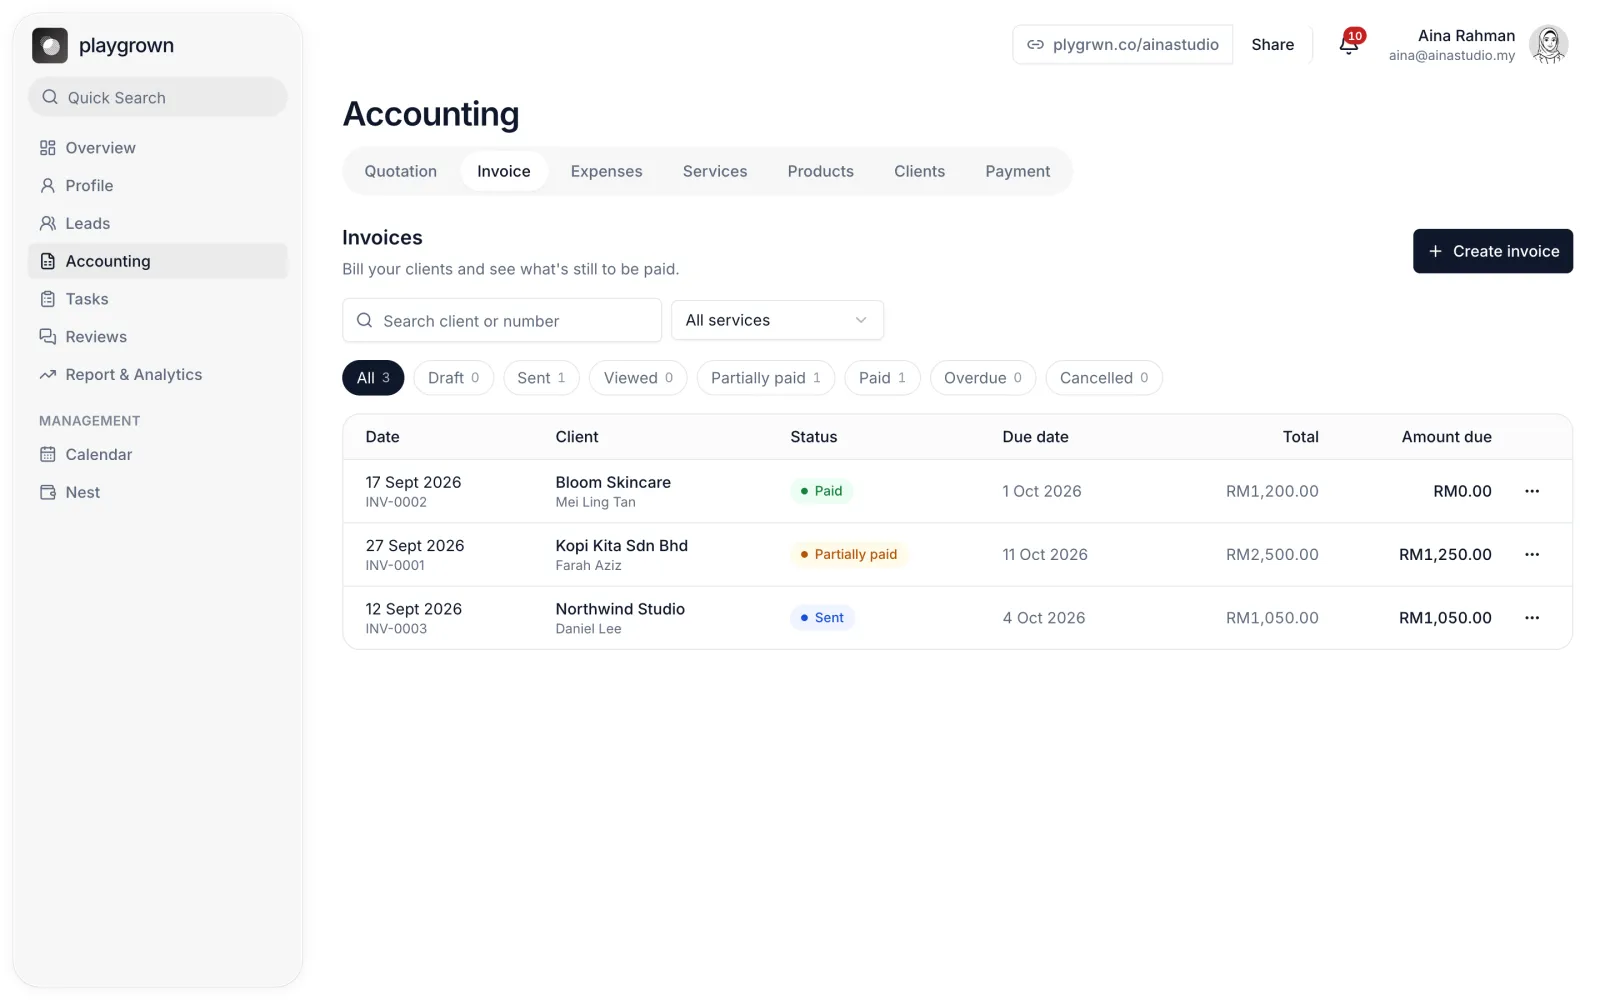Click the playgrown logo icon
1600x1000 pixels.
click(x=50, y=45)
